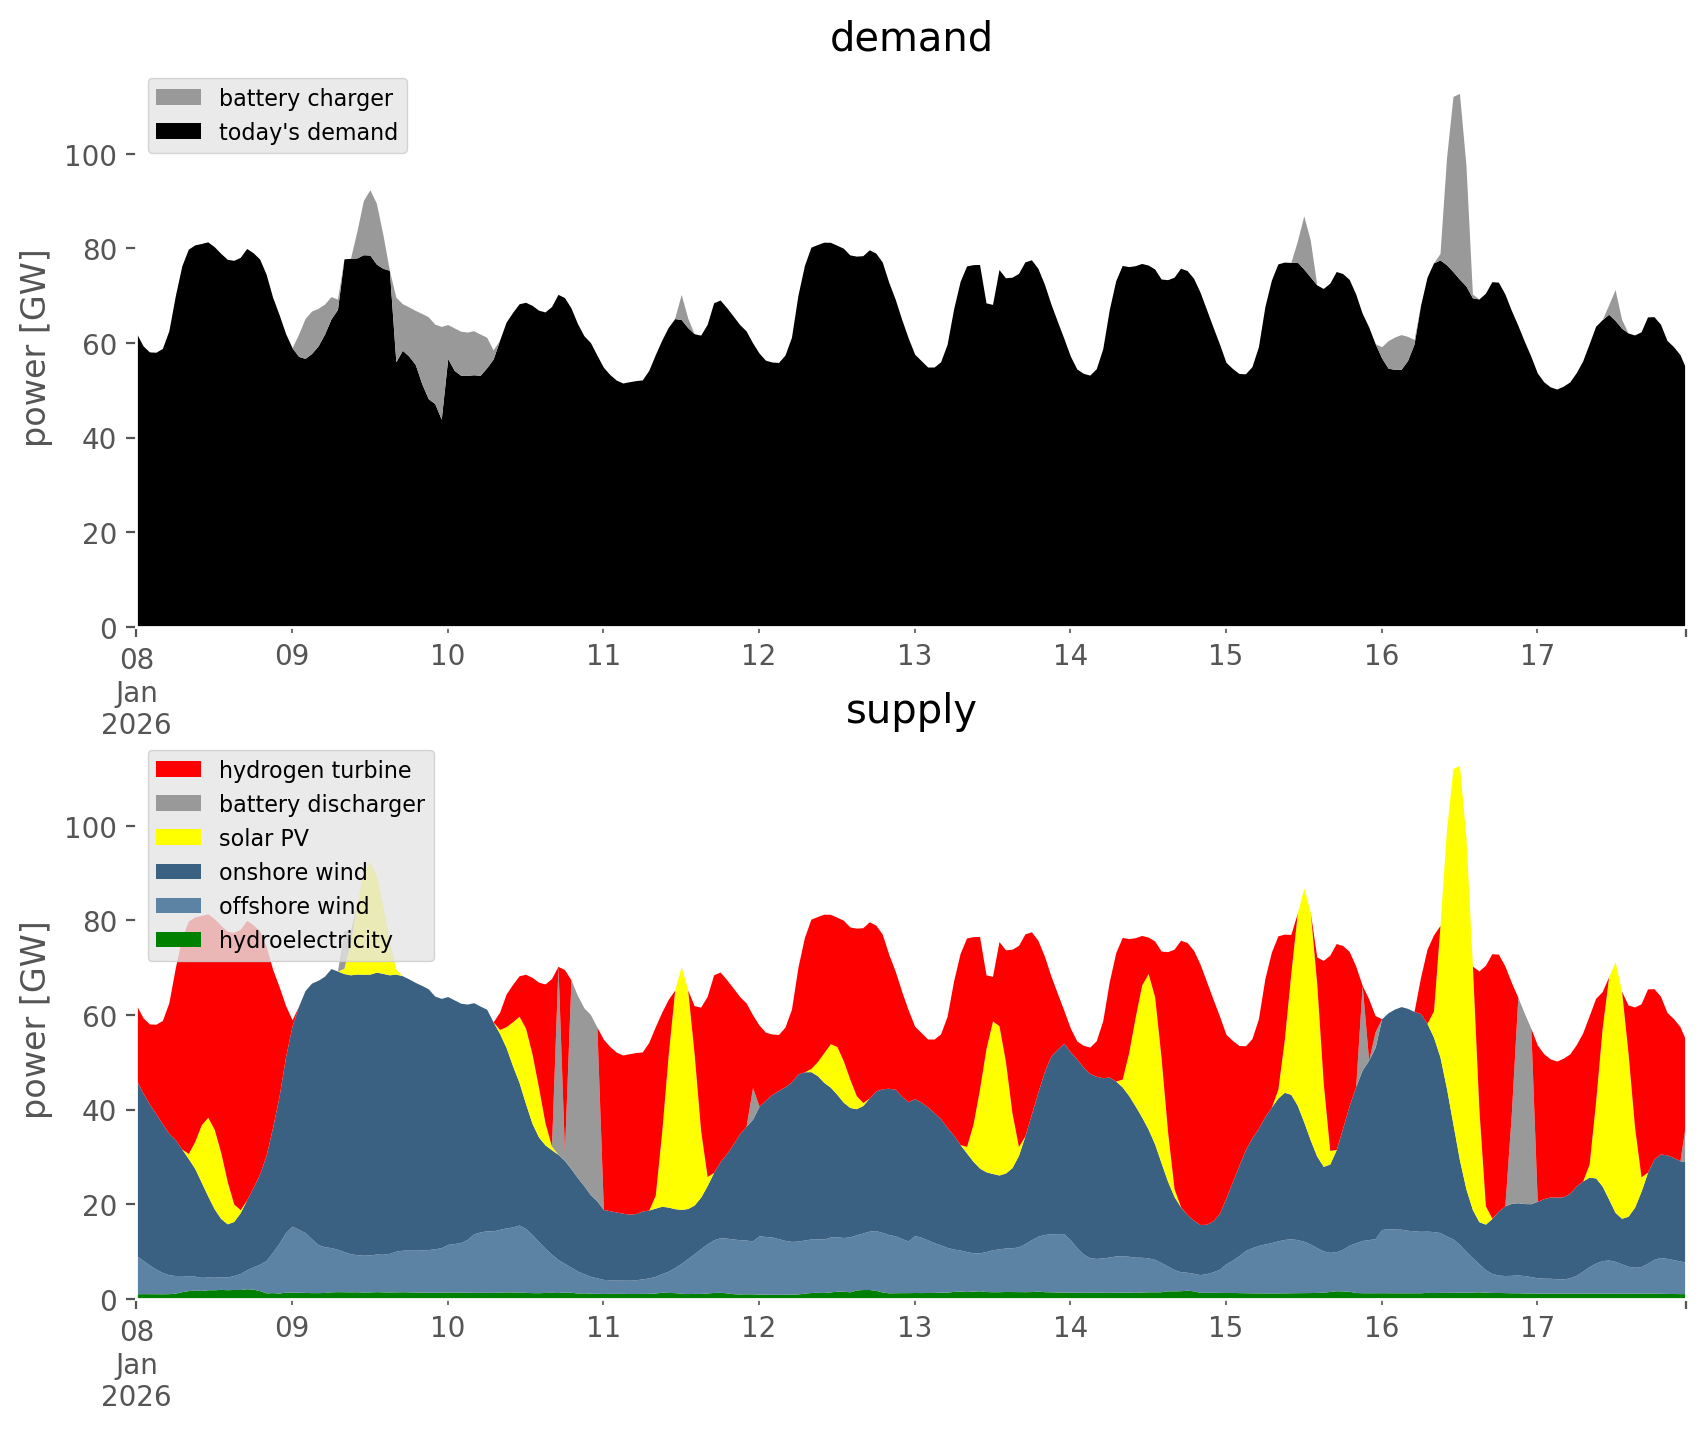Click the Jan 2026 label below the demand chart
The width and height of the screenshot is (1706, 1431).
136,708
